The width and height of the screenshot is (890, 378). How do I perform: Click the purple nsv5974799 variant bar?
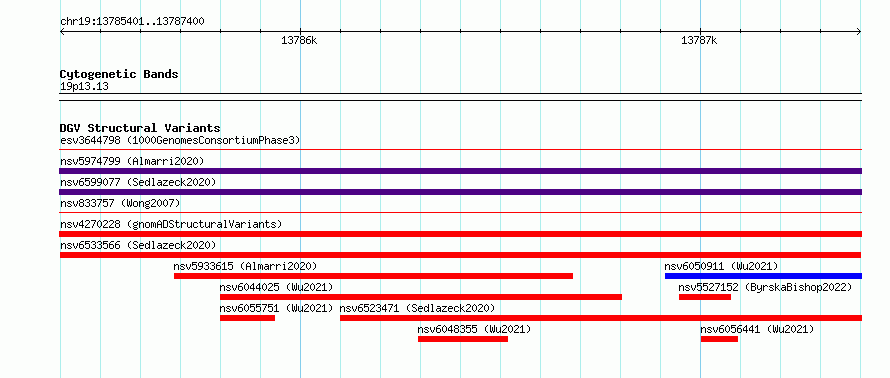coord(461,171)
